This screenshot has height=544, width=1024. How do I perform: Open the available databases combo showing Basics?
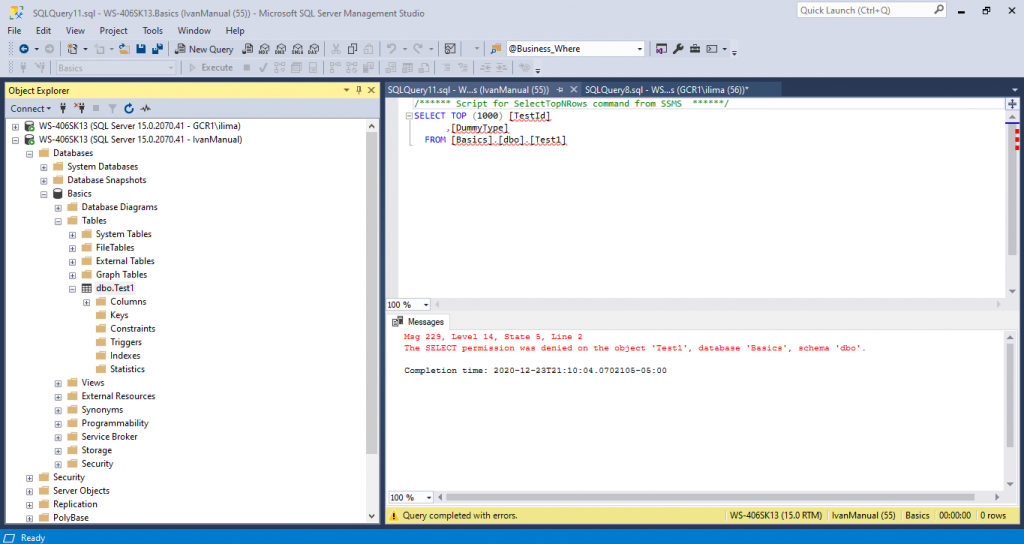click(116, 68)
